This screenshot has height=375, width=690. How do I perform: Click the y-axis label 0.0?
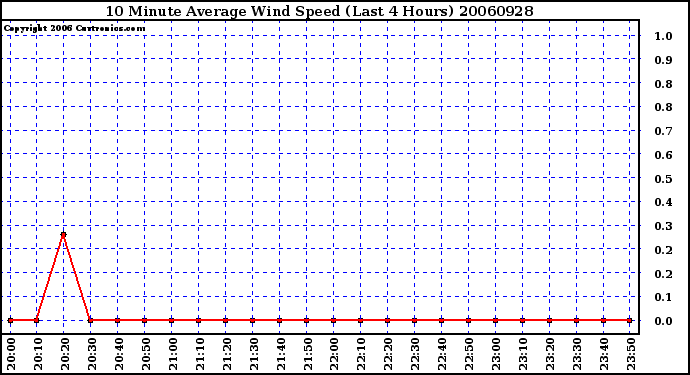pos(663,321)
